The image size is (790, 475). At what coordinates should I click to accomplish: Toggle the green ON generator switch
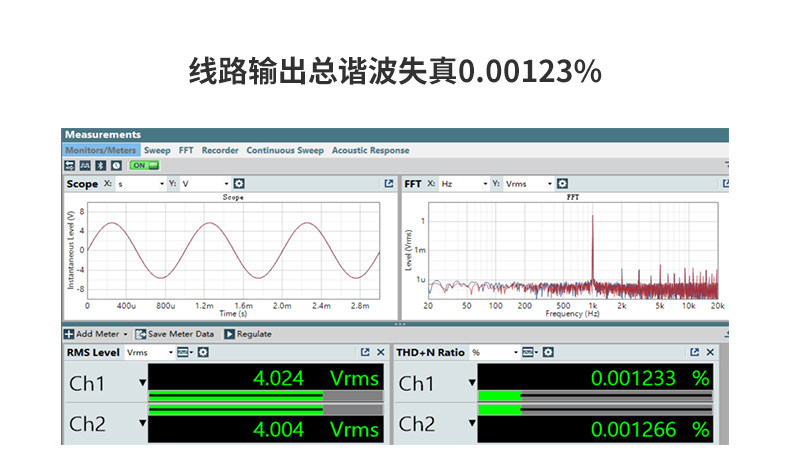tap(144, 165)
